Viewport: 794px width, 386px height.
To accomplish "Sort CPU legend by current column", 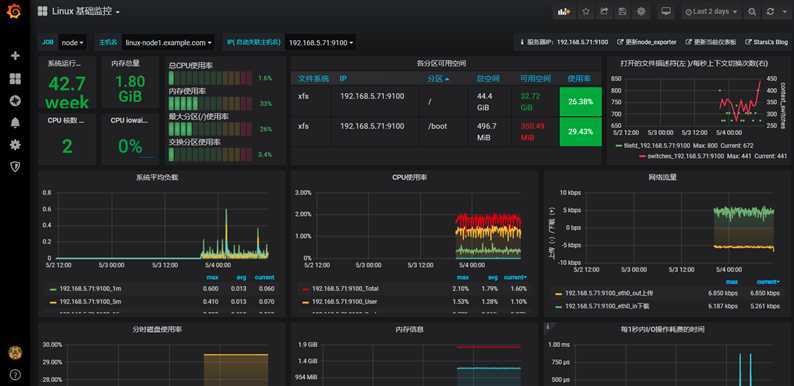I will pos(515,277).
